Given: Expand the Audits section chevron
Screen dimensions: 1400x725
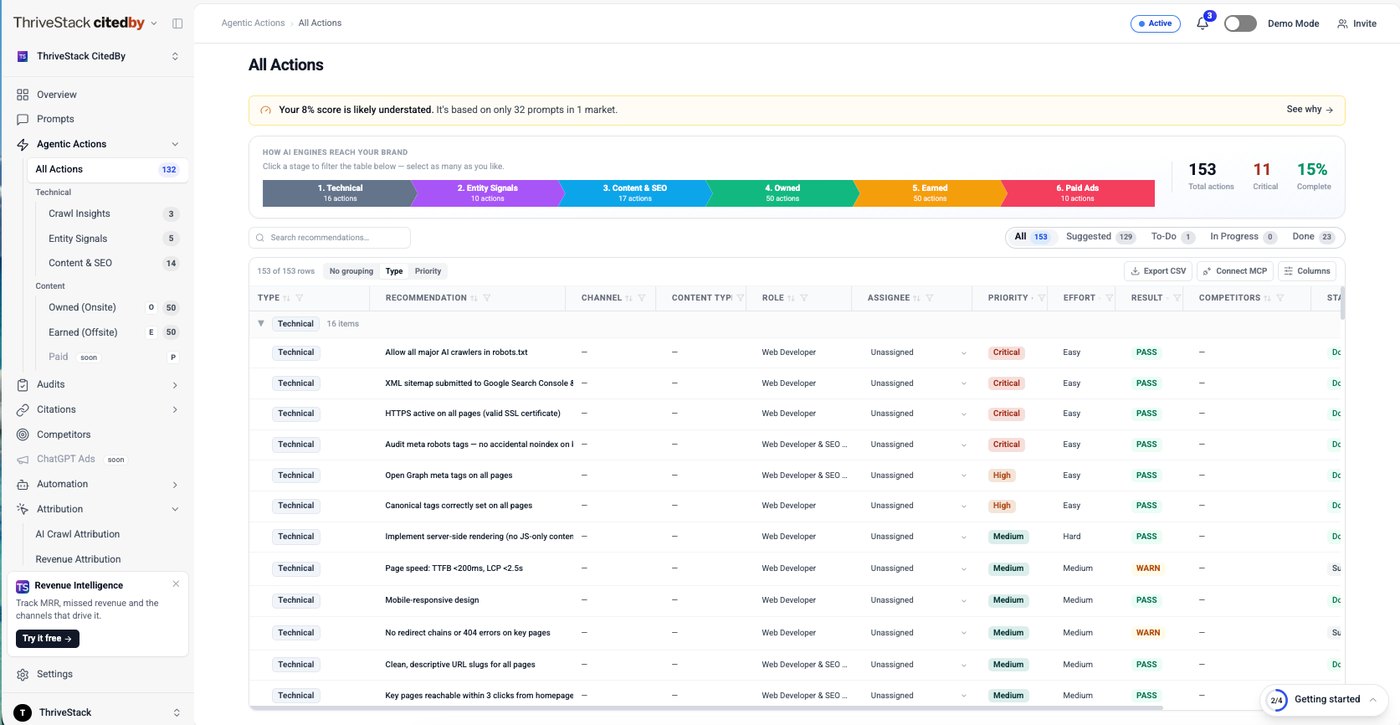Looking at the screenshot, I should tap(175, 384).
